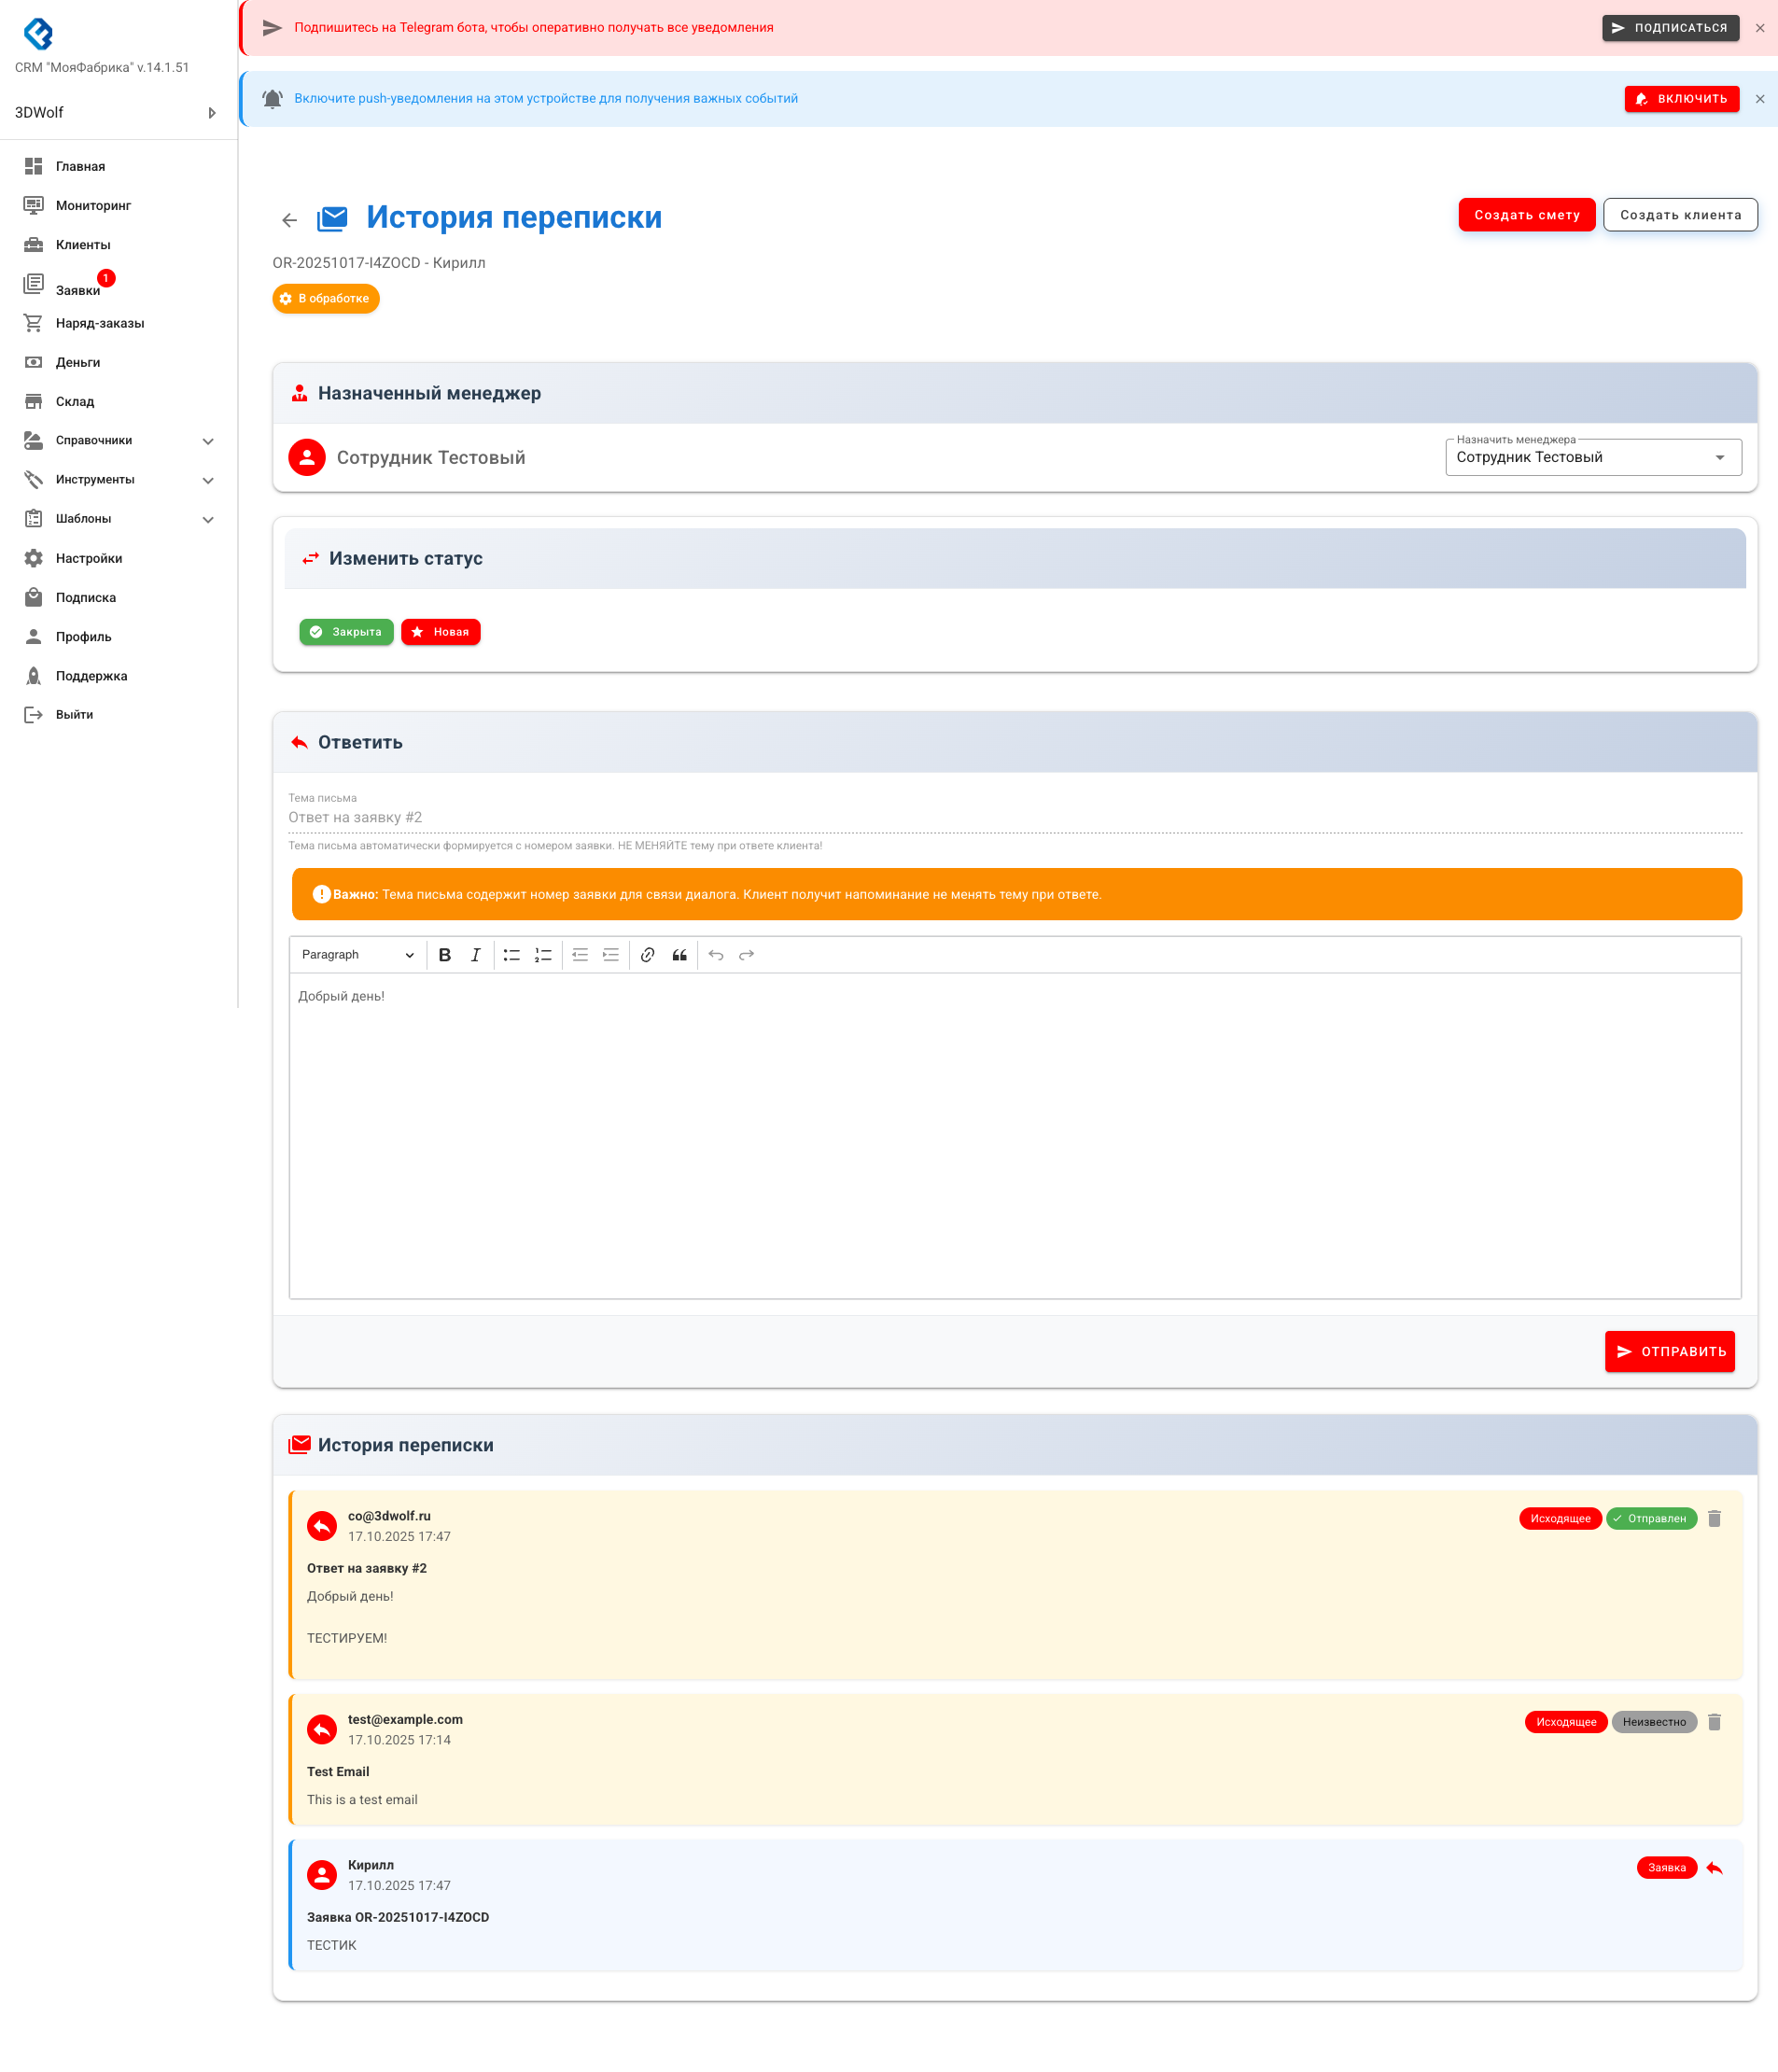
Task: Insert a numbered list in the editor
Action: point(543,955)
